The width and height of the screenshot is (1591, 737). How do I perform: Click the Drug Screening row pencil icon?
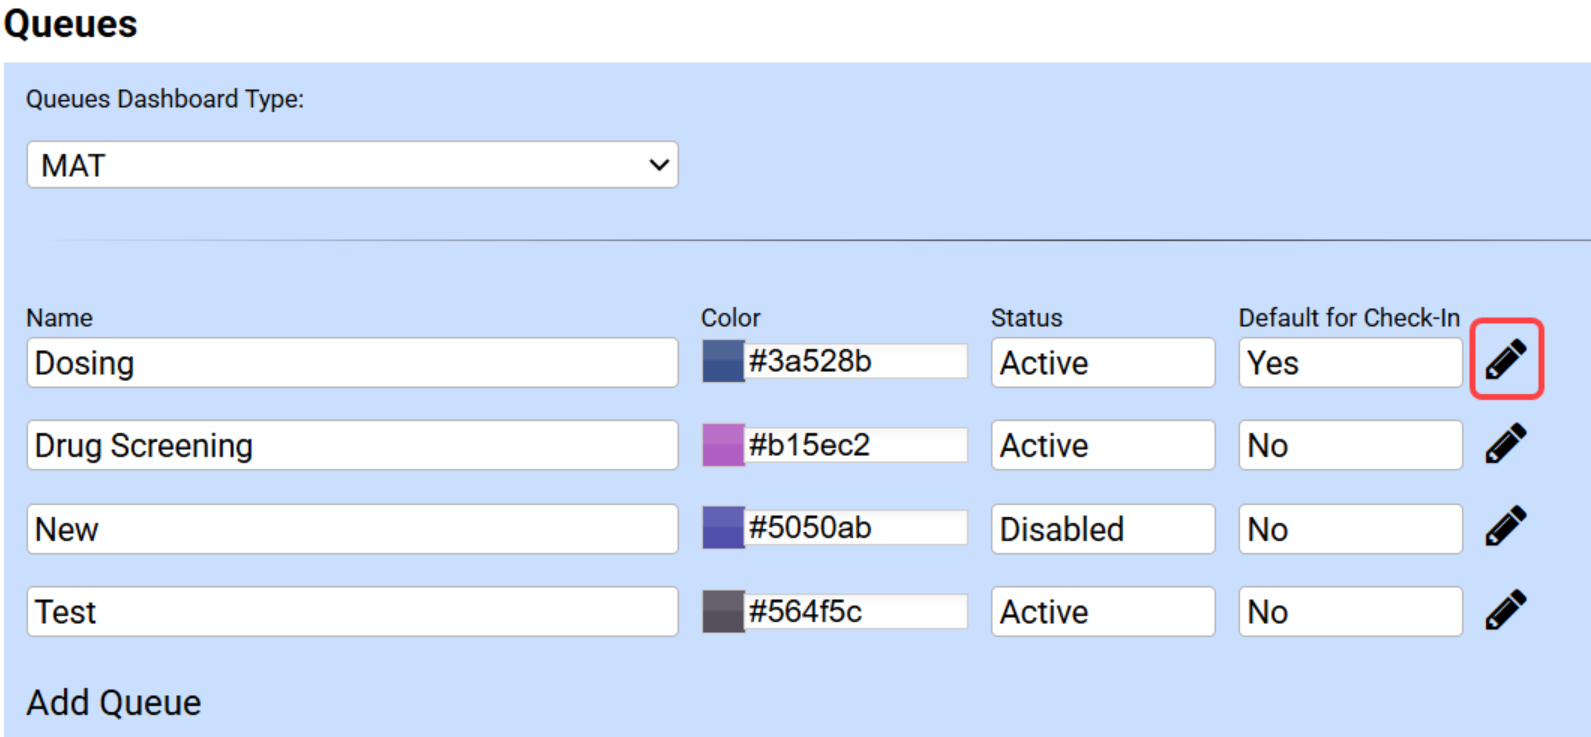[1505, 443]
